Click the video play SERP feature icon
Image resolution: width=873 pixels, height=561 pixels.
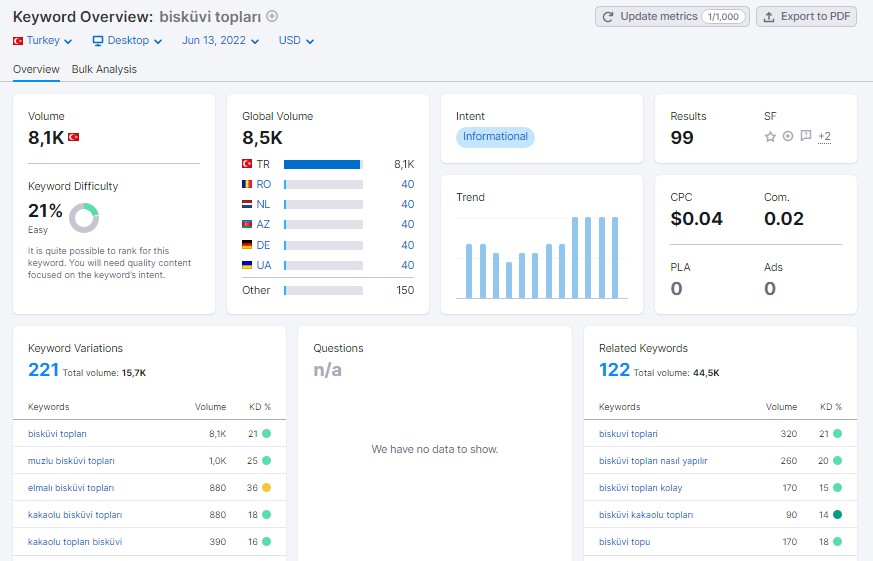click(x=788, y=136)
